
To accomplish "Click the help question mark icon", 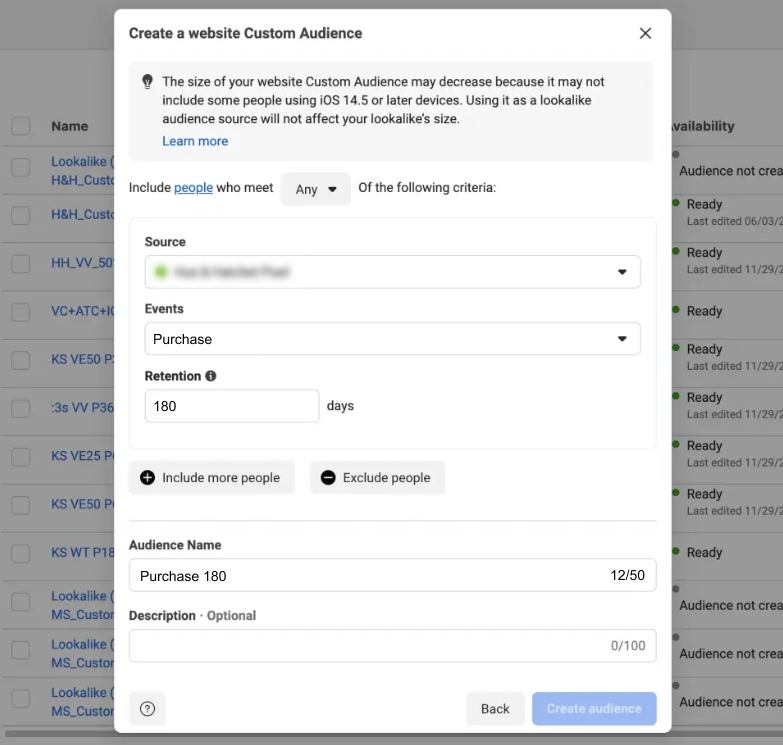I will pos(148,709).
